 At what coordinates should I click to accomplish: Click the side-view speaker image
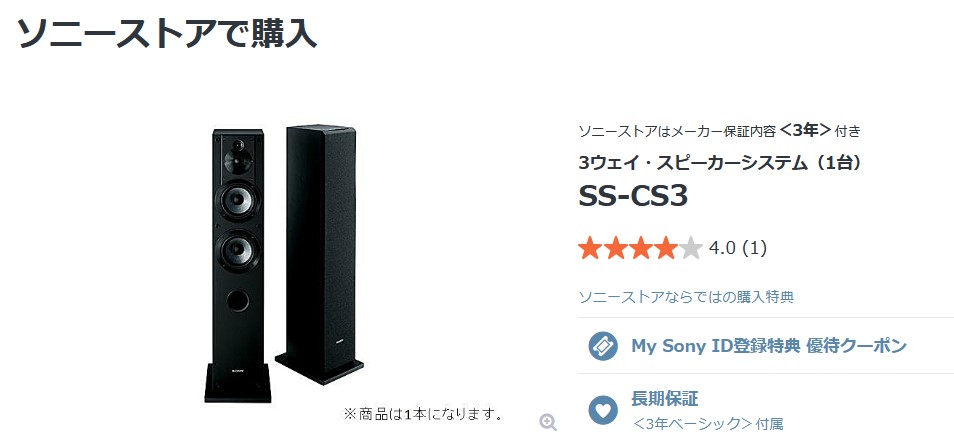click(x=319, y=254)
